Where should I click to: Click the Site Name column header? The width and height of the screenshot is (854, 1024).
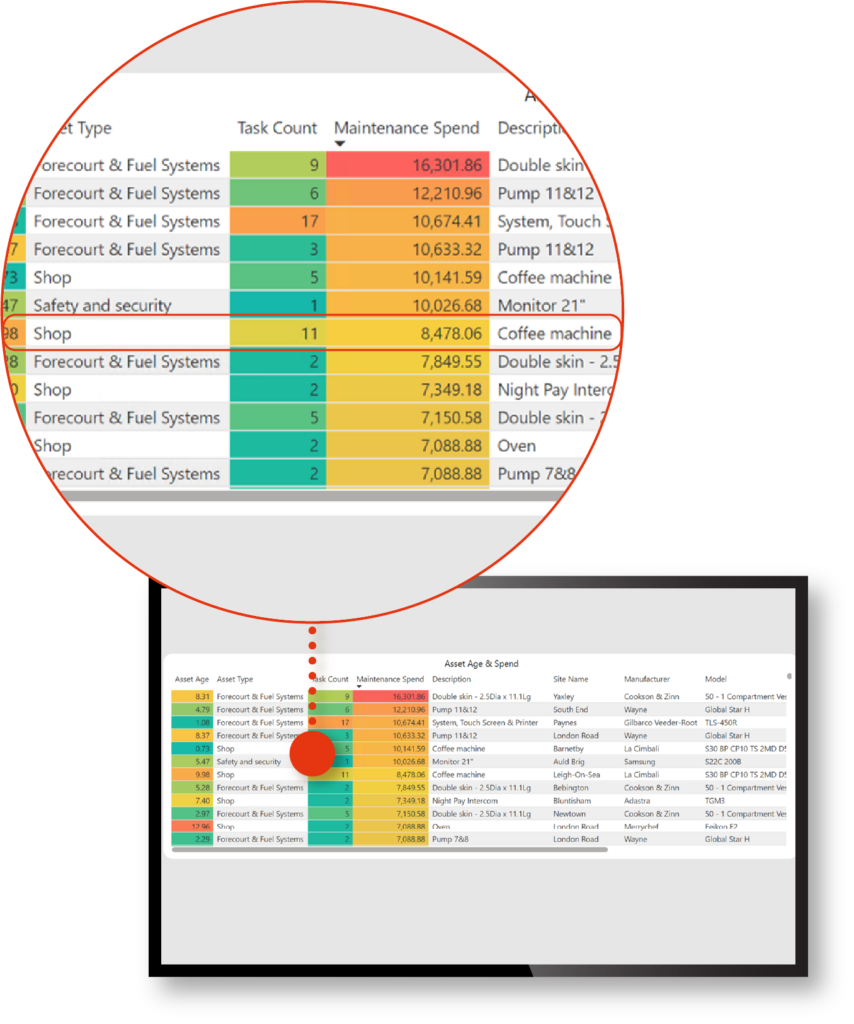(571, 679)
